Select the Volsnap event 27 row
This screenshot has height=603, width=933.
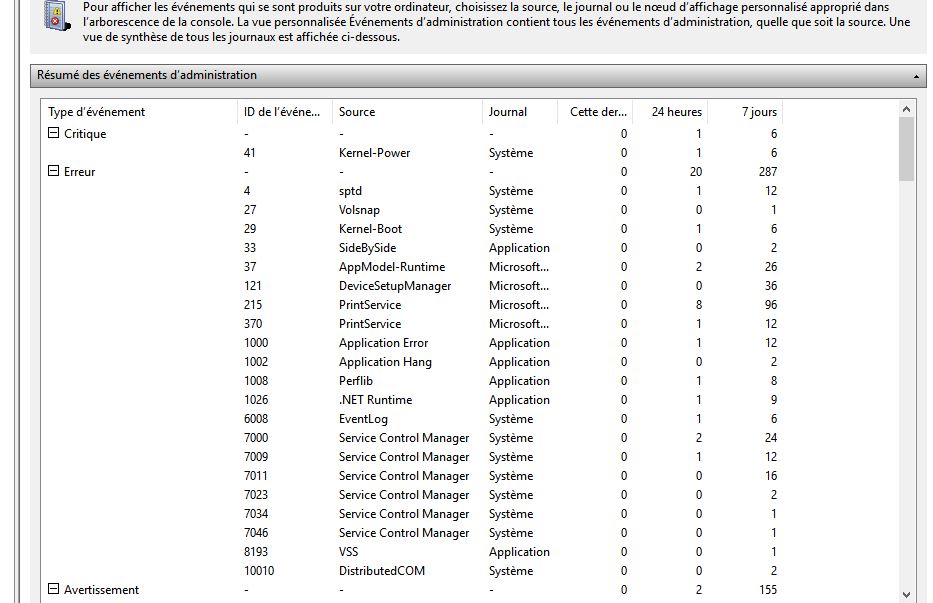click(412, 210)
